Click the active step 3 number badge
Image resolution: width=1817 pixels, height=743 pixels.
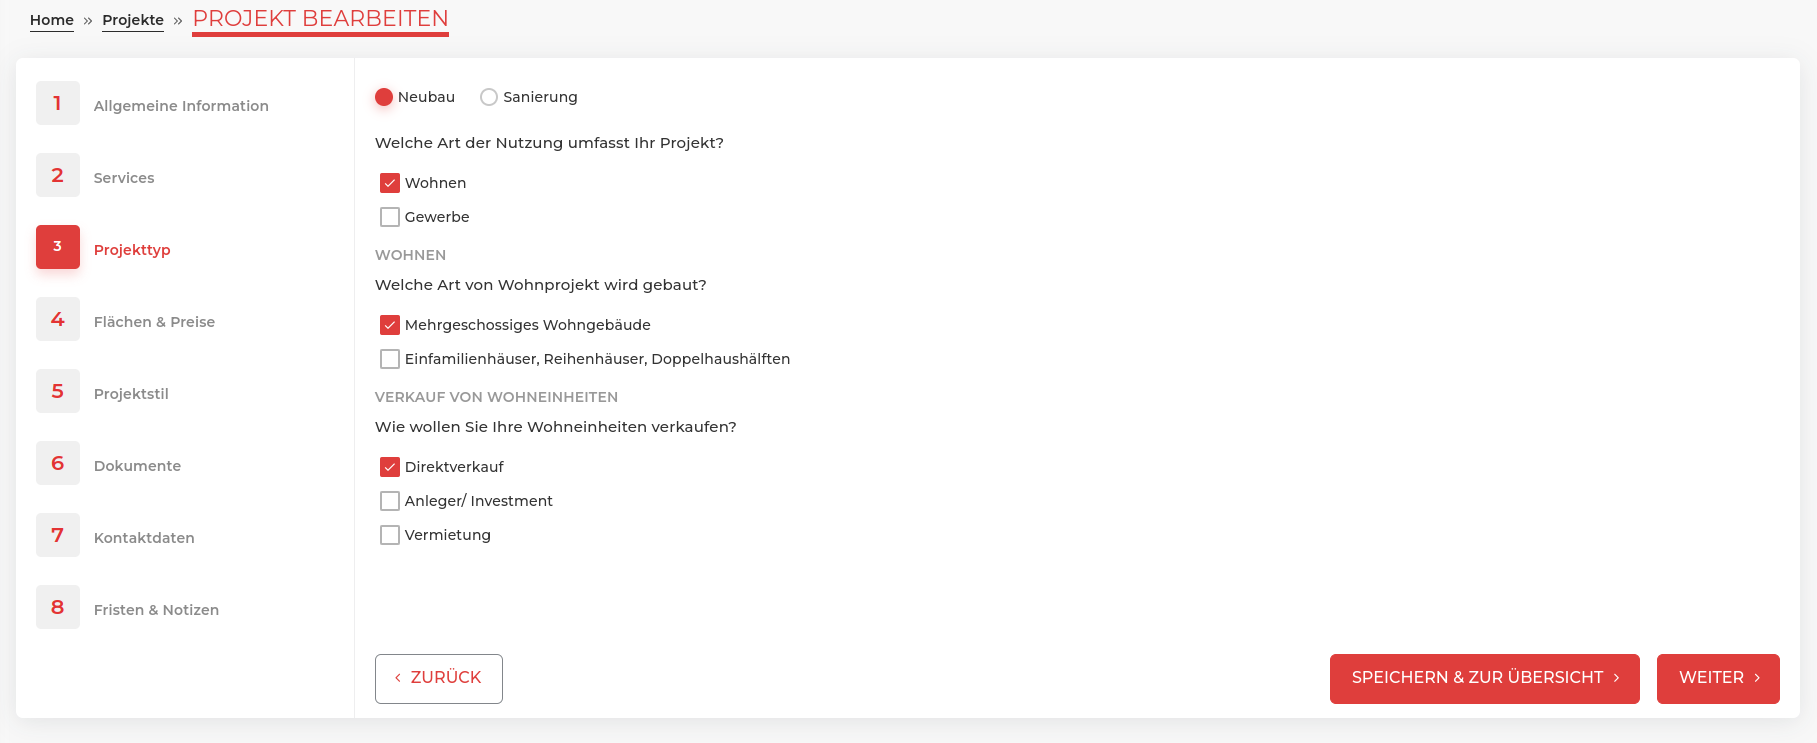(58, 247)
